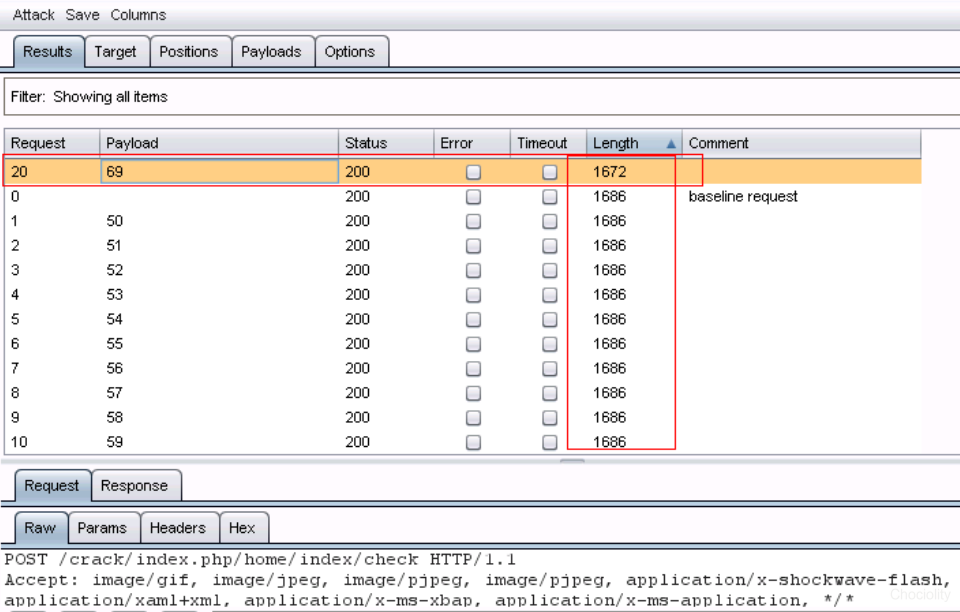
Task: Open the Request message tab
Action: click(x=52, y=486)
